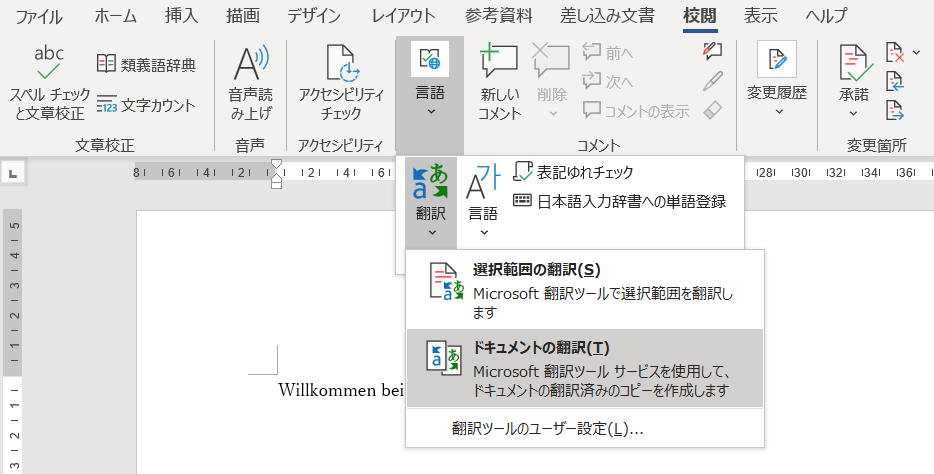The height and width of the screenshot is (474, 934).
Task: Go to next comment 次へ
Action: [608, 81]
